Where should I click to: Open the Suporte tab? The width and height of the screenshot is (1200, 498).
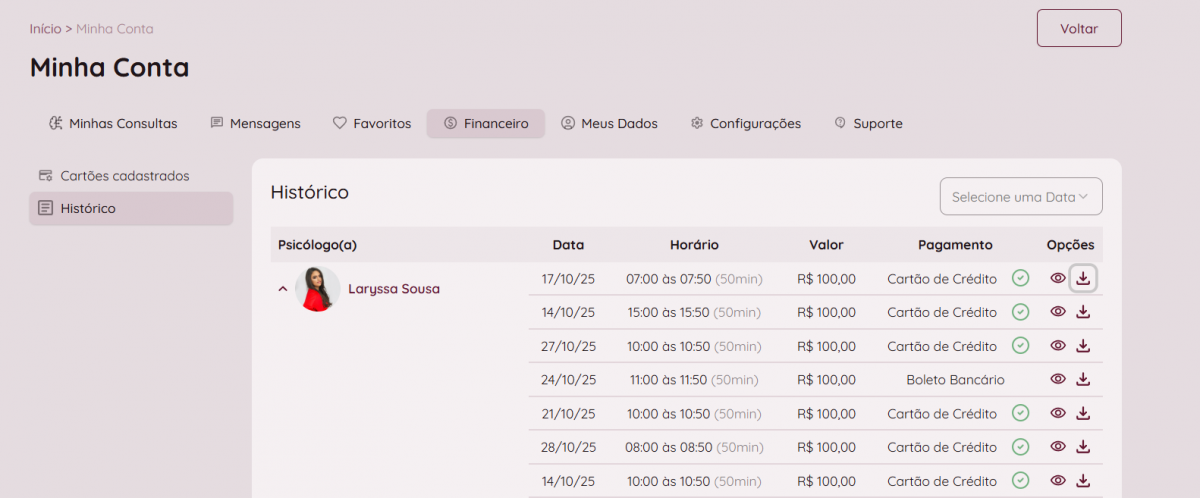click(868, 124)
